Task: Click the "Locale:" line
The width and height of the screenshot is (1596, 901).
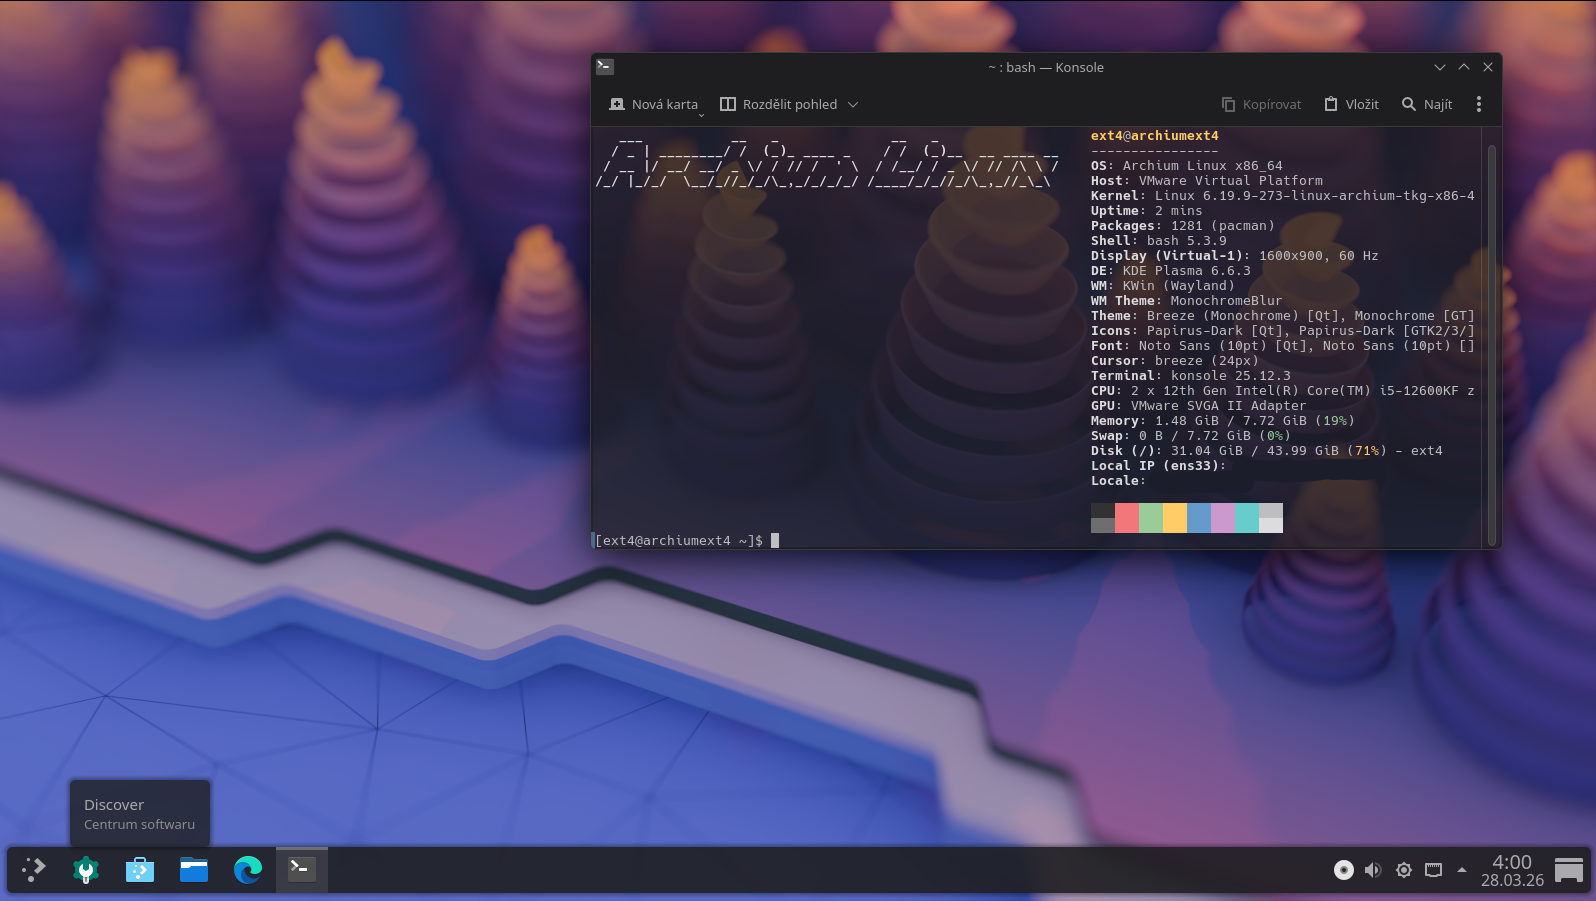Action: click(x=1119, y=481)
